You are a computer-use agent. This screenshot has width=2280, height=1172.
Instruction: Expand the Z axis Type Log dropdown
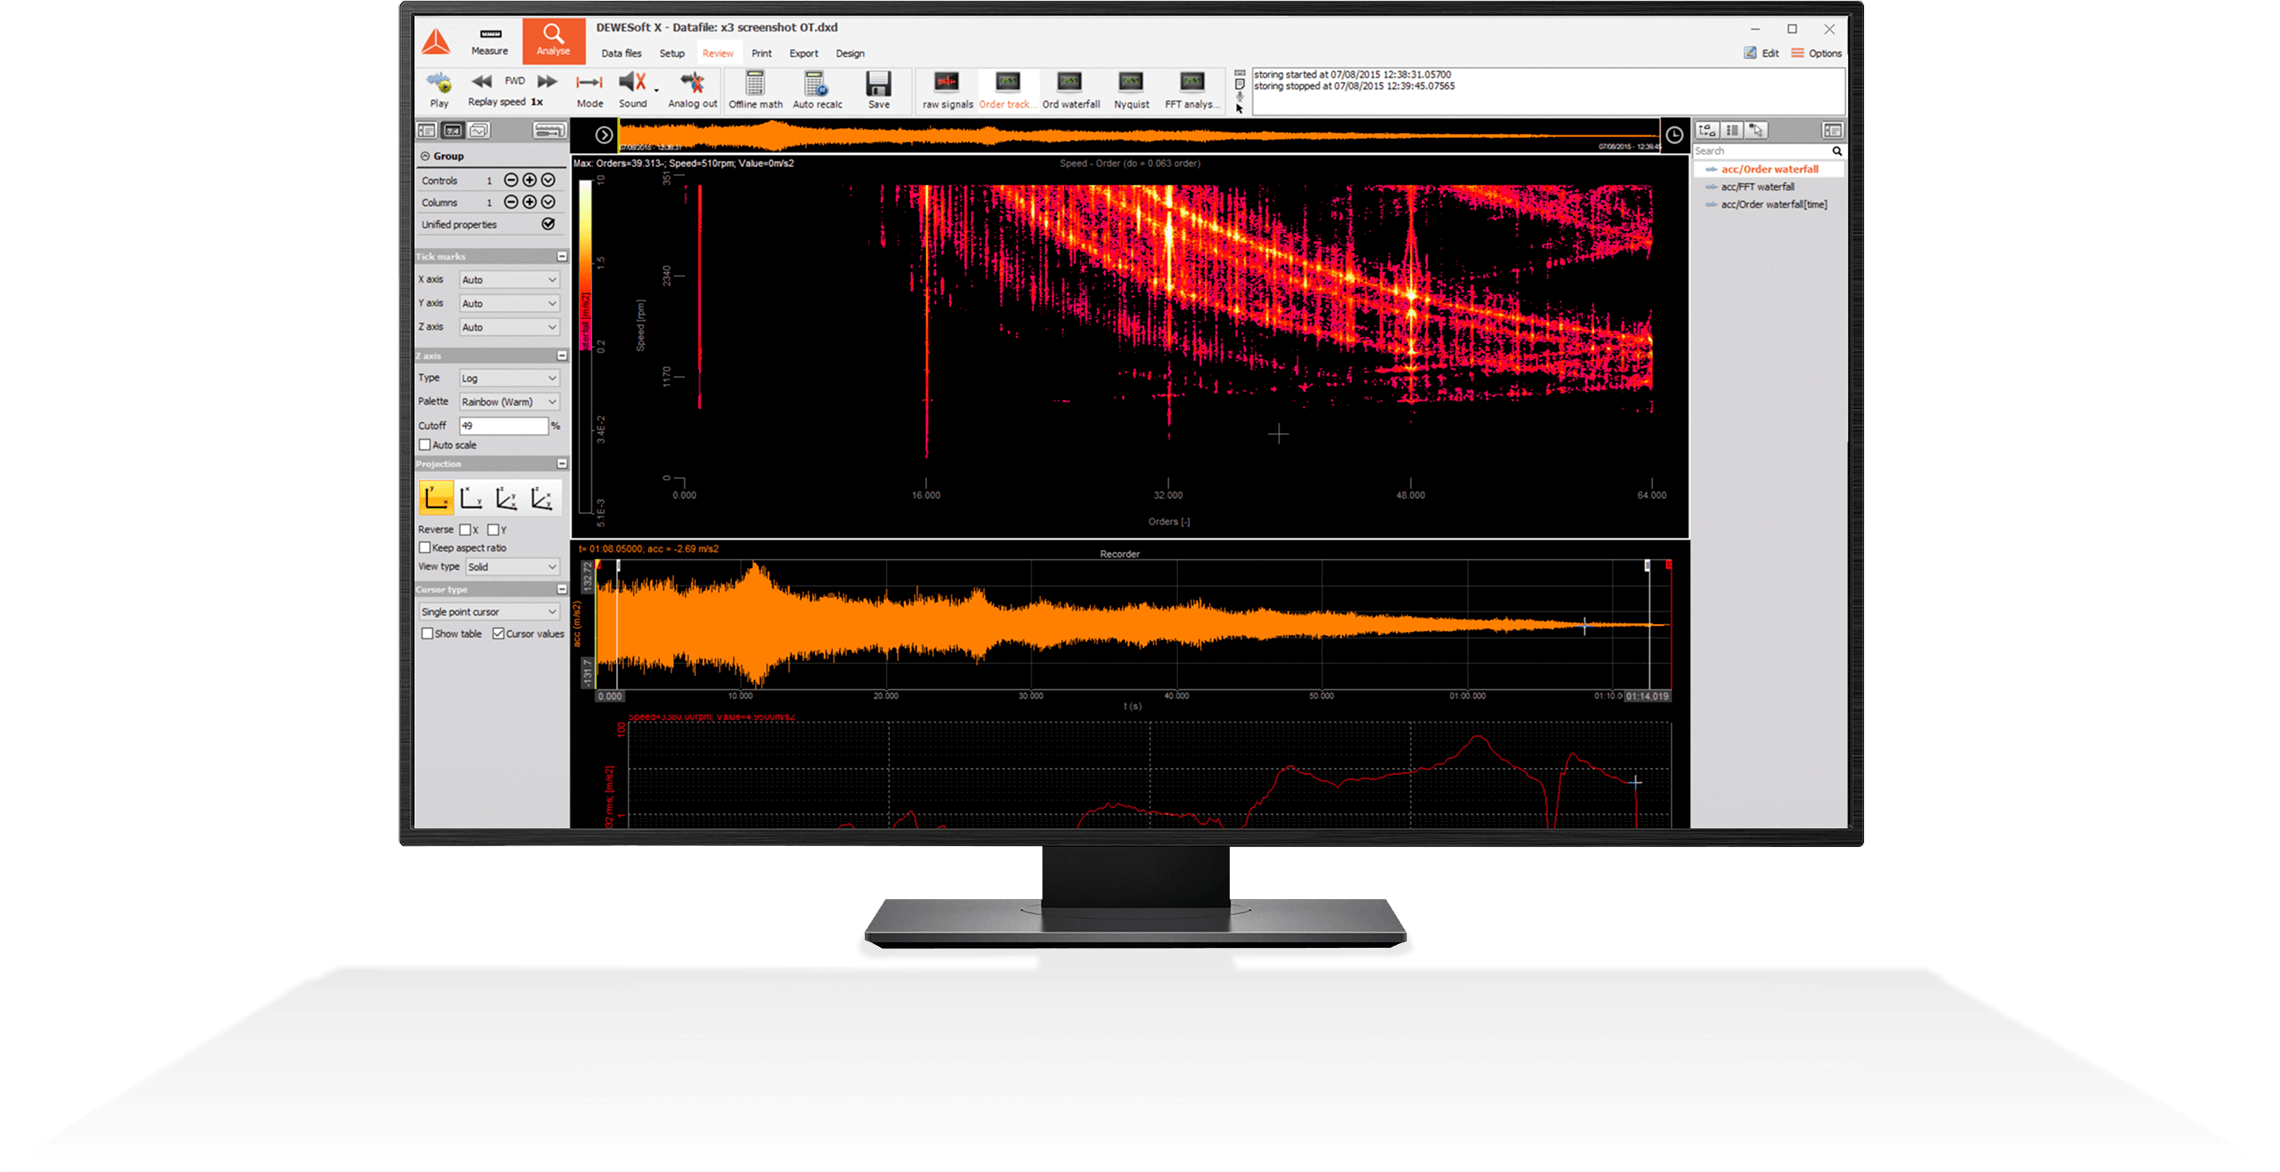tap(508, 378)
